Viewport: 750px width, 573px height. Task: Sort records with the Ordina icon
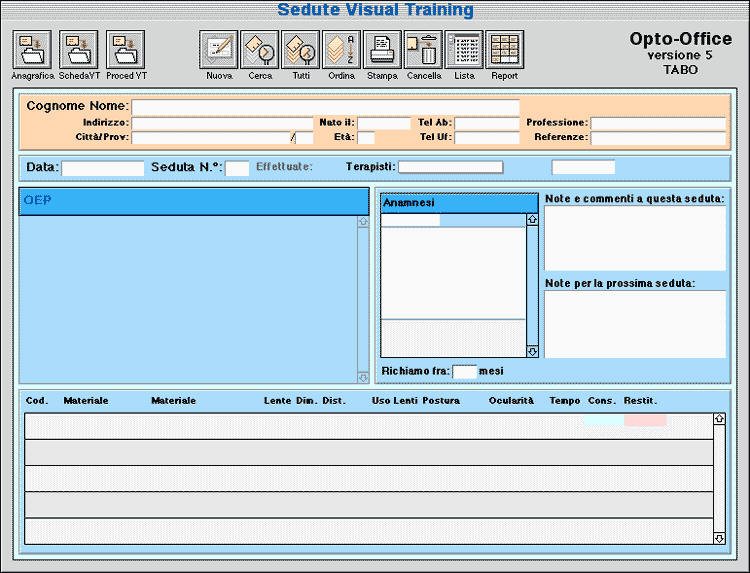point(342,50)
